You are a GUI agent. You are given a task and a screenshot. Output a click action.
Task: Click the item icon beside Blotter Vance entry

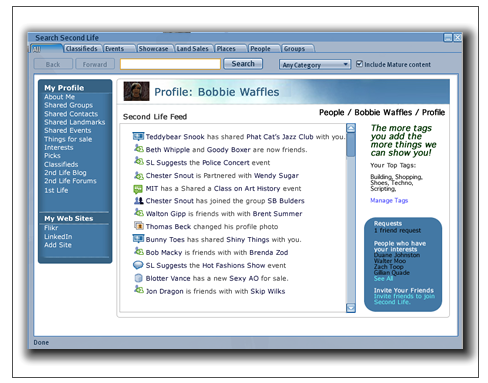coord(138,278)
